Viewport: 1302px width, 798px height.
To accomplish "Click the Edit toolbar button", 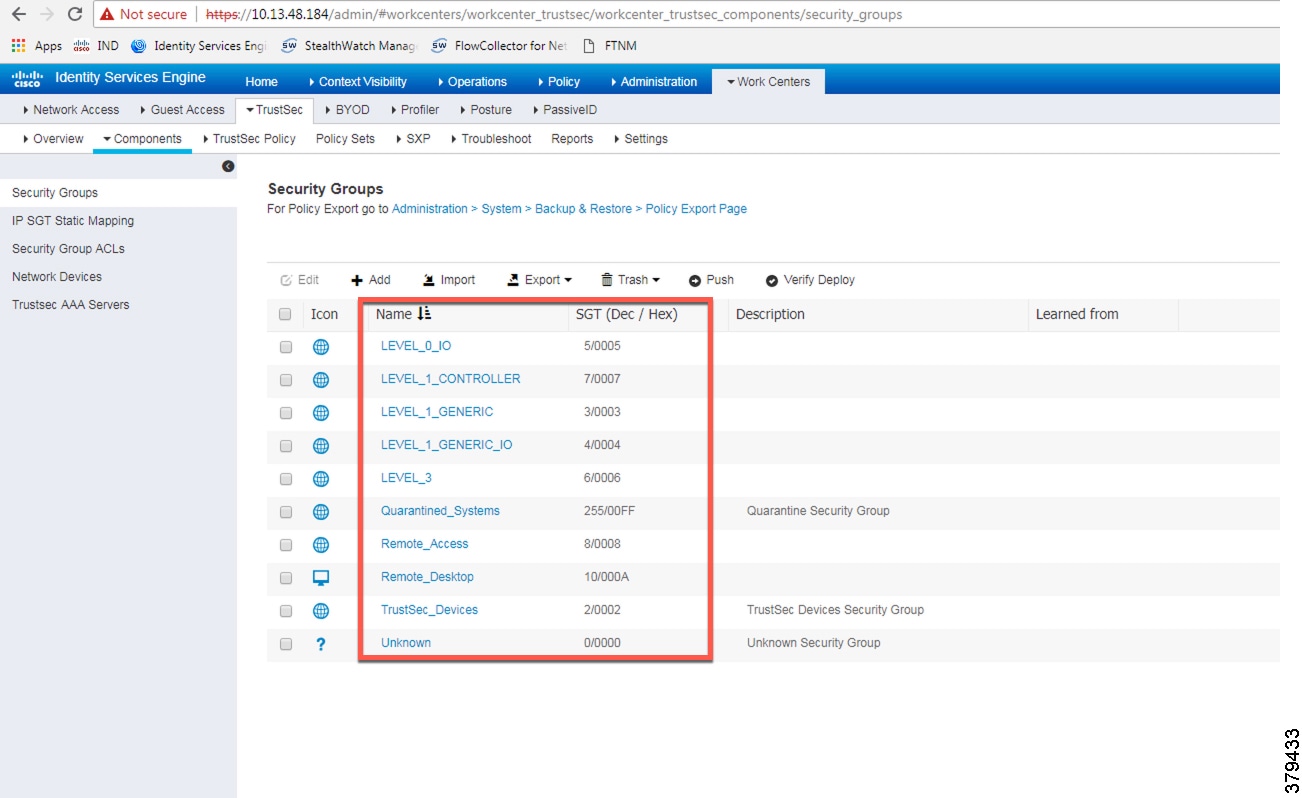I will (300, 280).
